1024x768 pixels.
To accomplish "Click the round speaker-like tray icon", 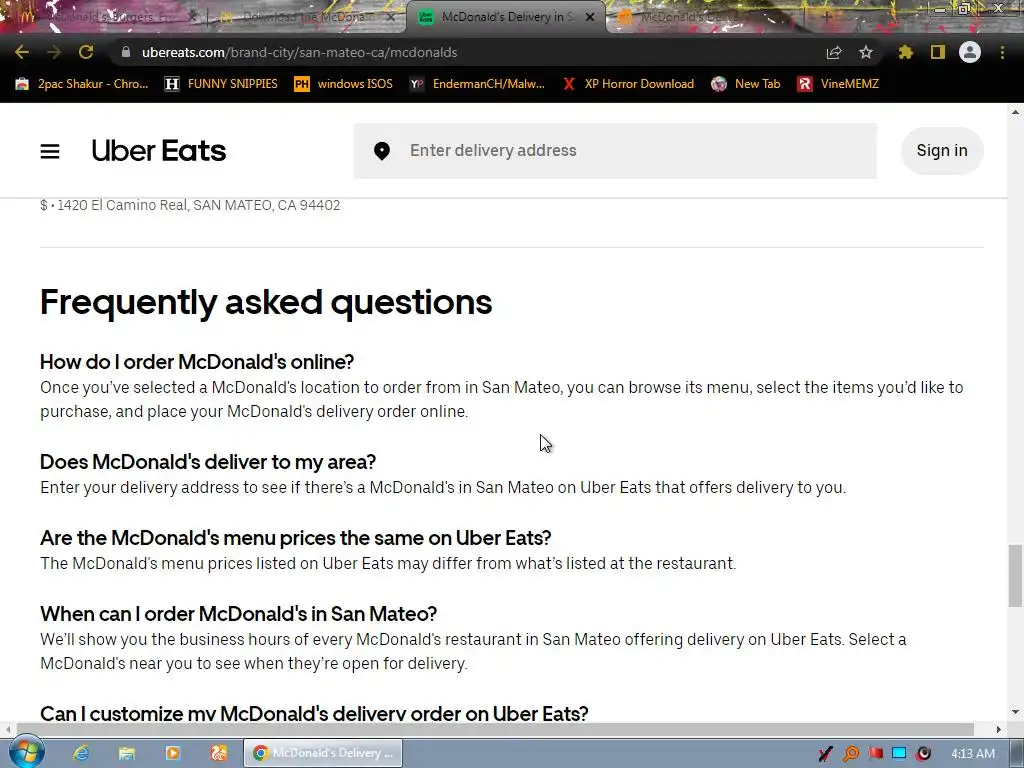I will 923,754.
